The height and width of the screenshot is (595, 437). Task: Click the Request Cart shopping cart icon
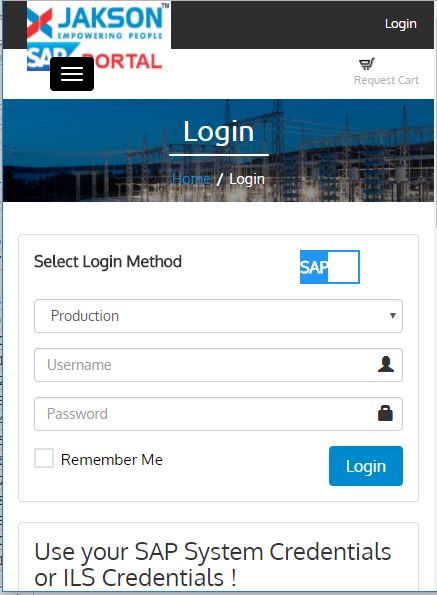(x=366, y=64)
